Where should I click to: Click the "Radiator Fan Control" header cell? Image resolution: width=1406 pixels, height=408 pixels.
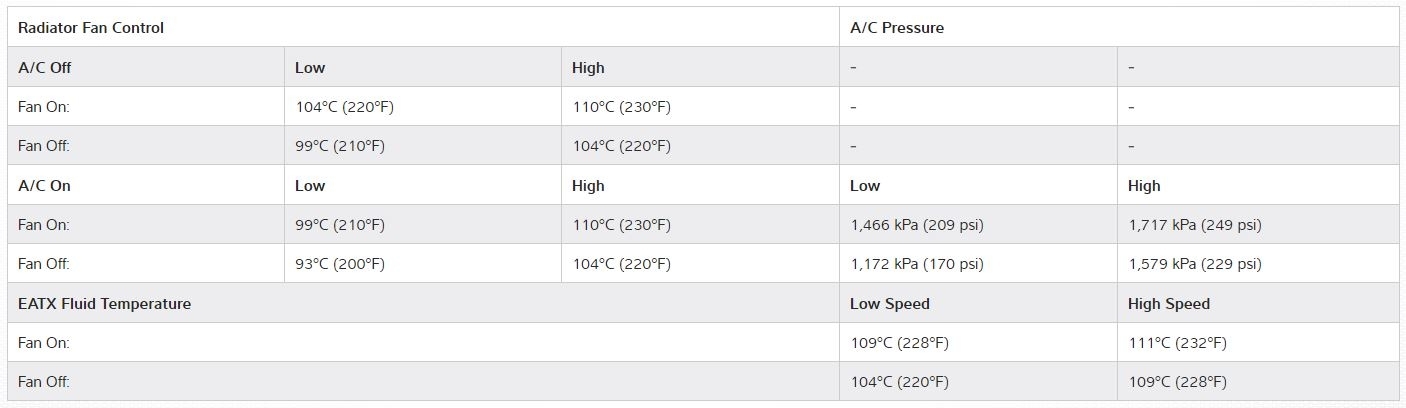pos(91,28)
